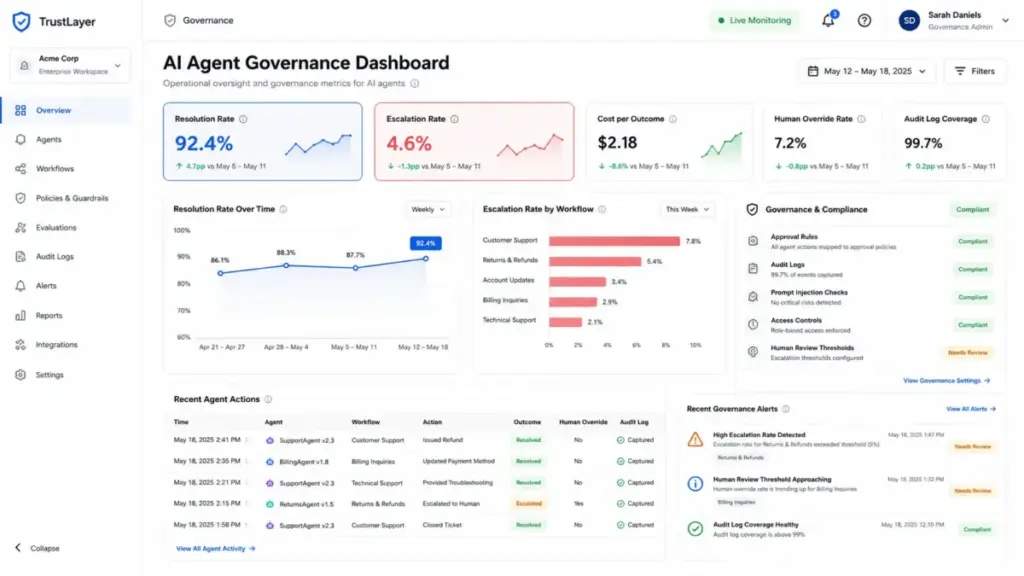Click the Customer Support escalation bar

(x=614, y=241)
